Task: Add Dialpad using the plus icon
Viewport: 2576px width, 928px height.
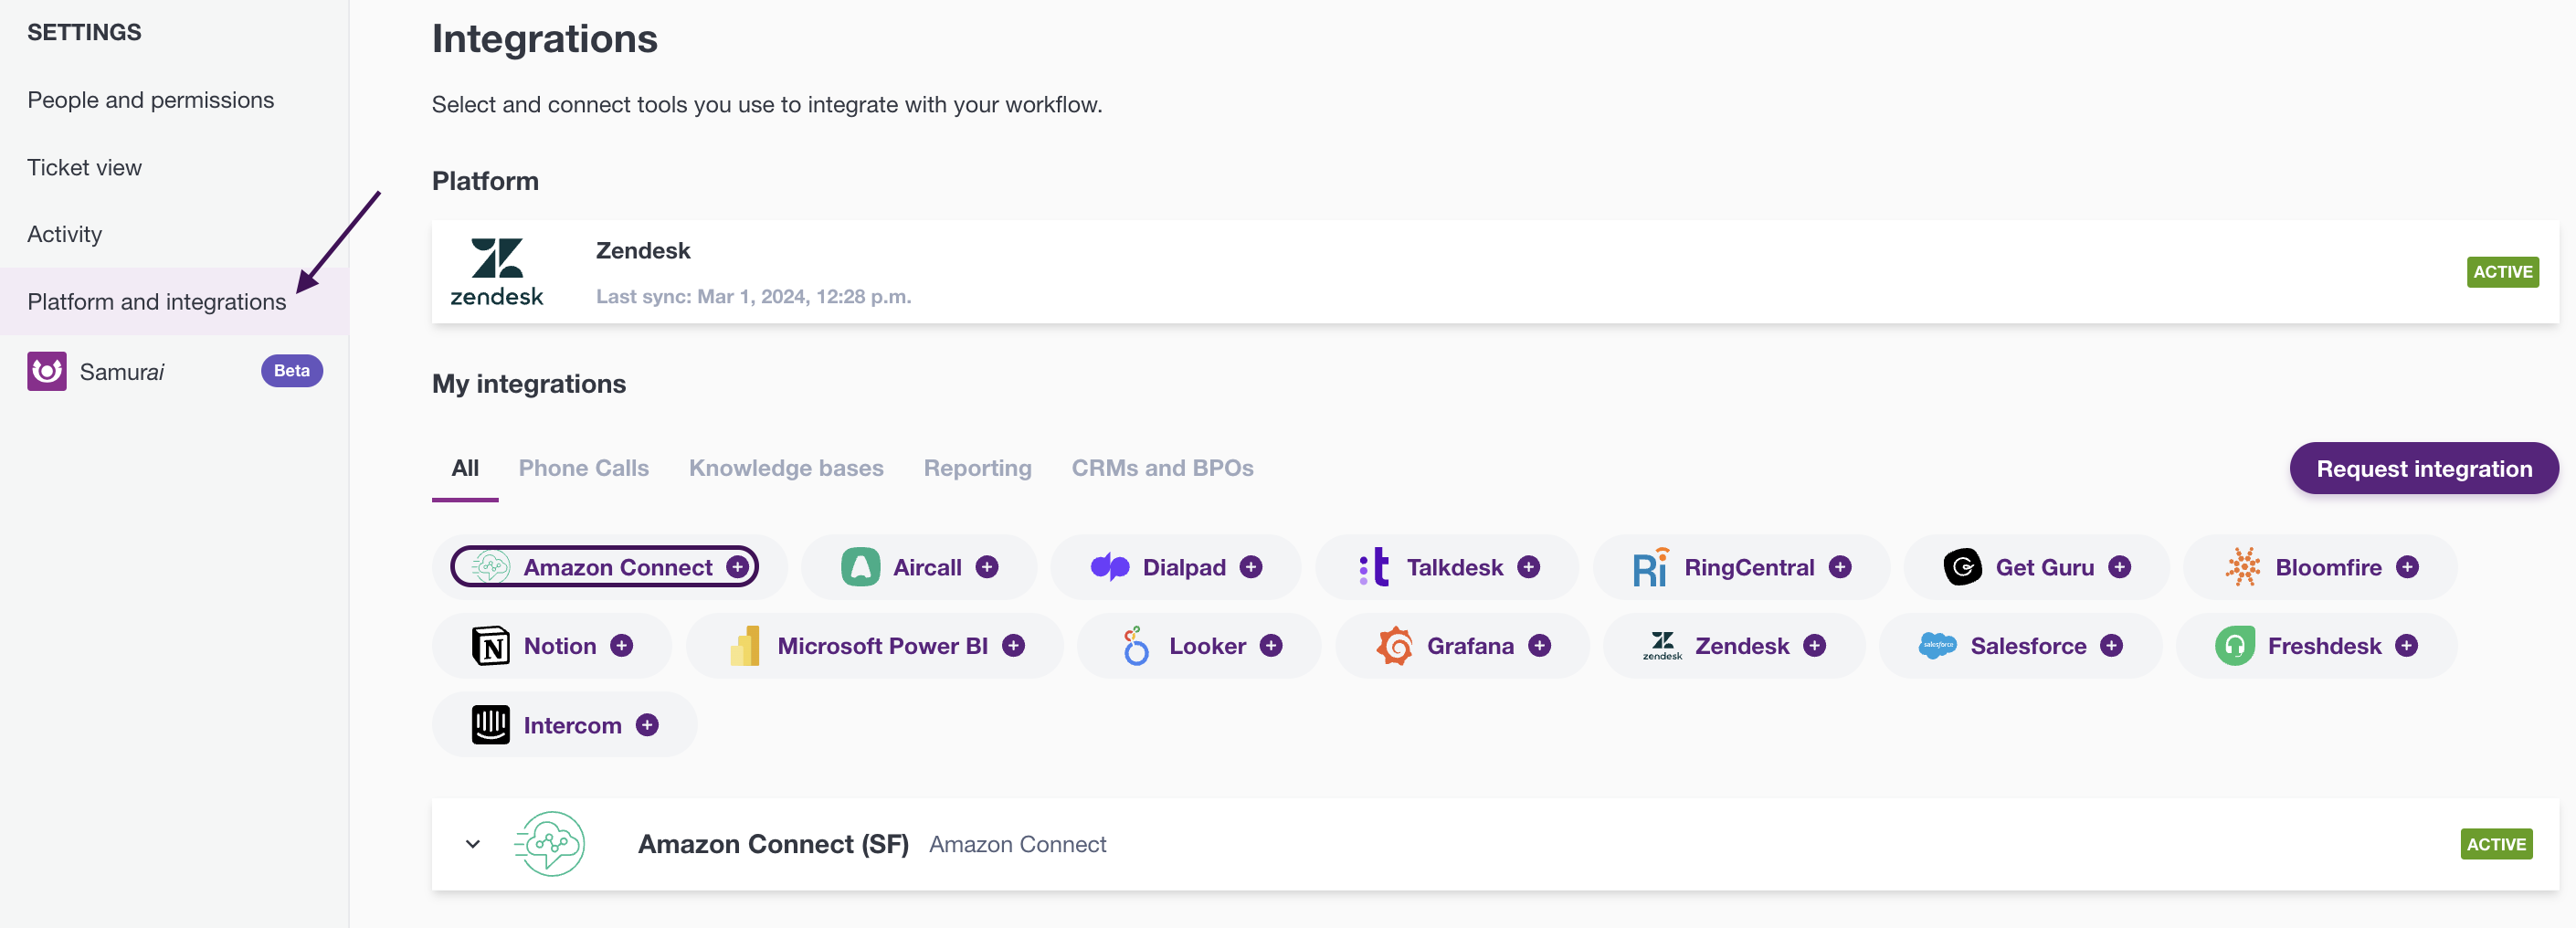Action: (x=1251, y=567)
